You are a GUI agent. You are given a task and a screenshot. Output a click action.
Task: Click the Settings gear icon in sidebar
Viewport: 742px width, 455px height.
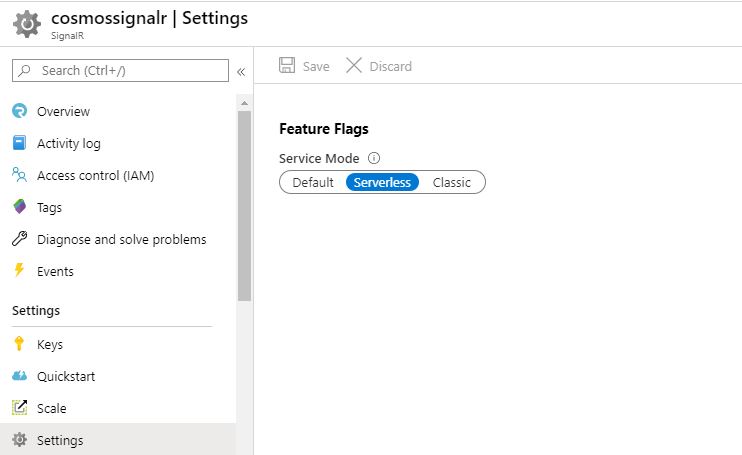(19, 439)
